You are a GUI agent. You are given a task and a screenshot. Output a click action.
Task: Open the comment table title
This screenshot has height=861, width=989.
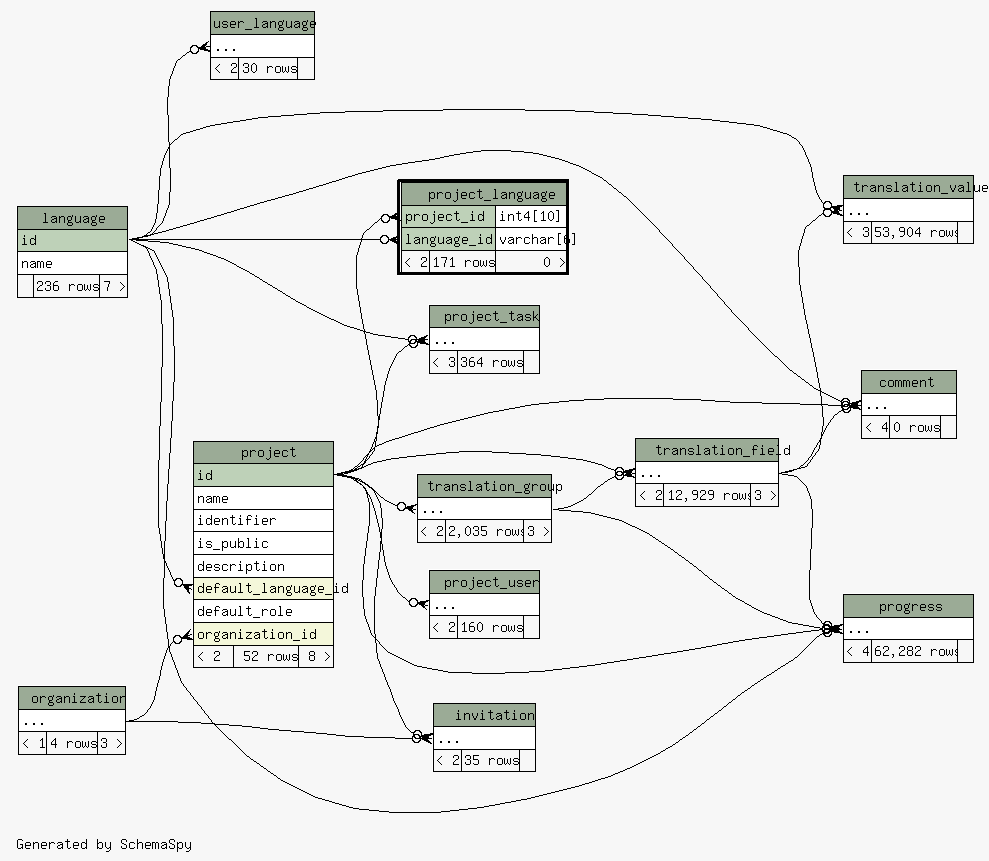coord(908,382)
